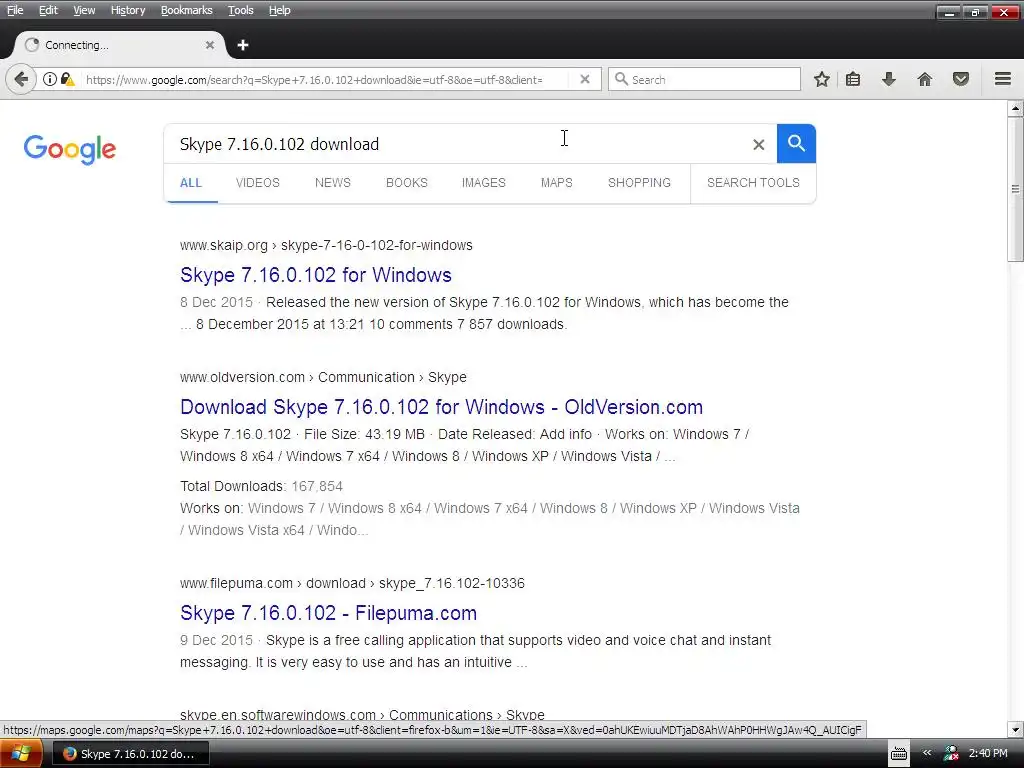
Task: Open site information icon in address bar
Action: coord(50,80)
